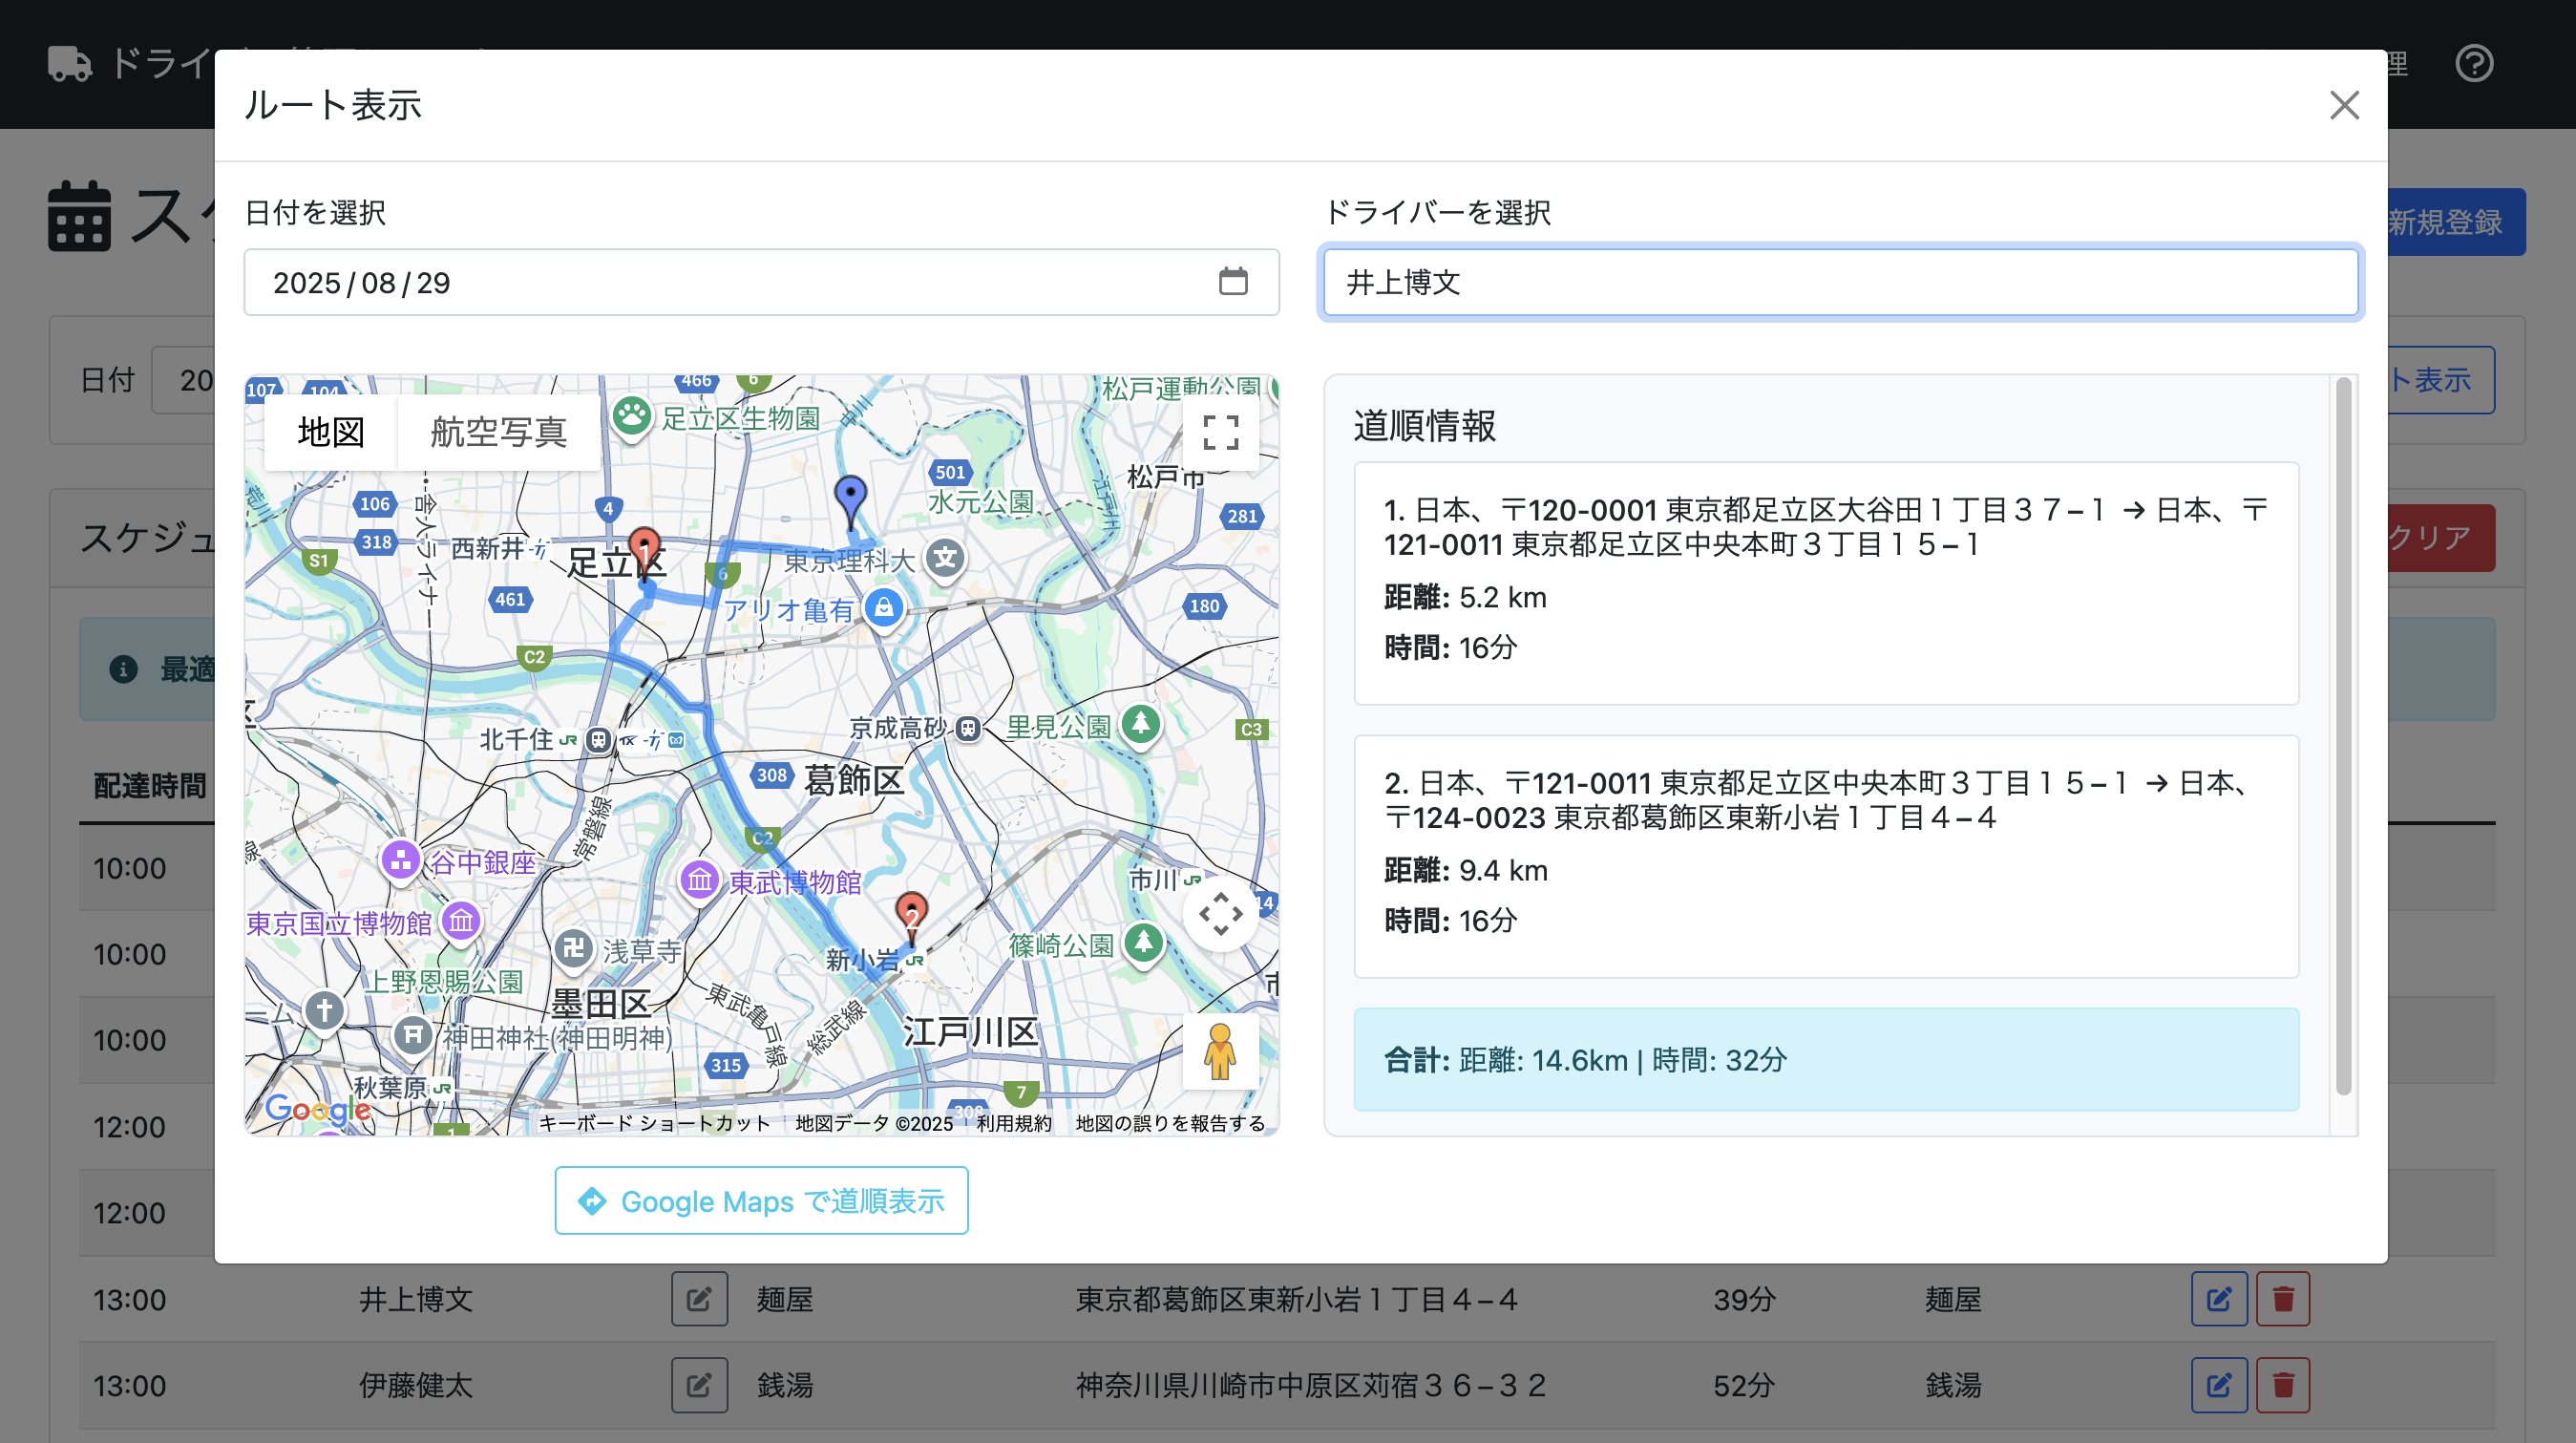
Task: Delete the 銭湯 row for 伊藤健太
Action: click(2283, 1385)
